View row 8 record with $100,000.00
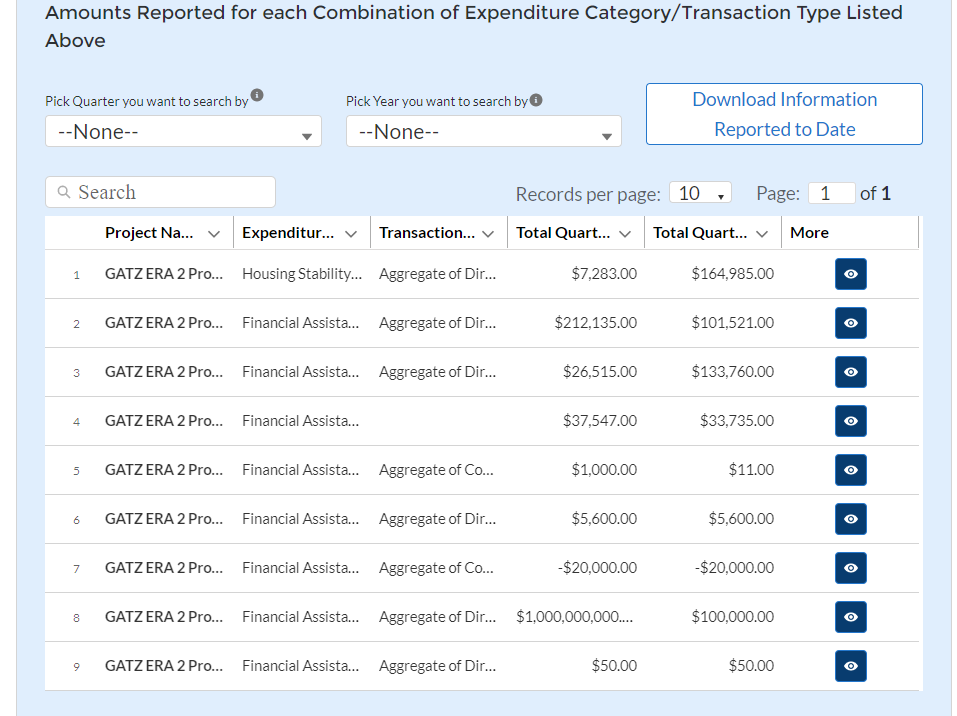Image resolution: width=957 pixels, height=716 pixels. (x=850, y=617)
